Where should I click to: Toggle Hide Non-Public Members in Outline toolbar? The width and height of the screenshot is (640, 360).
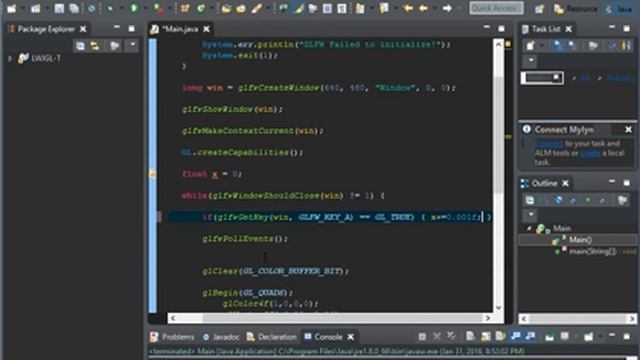588,200
